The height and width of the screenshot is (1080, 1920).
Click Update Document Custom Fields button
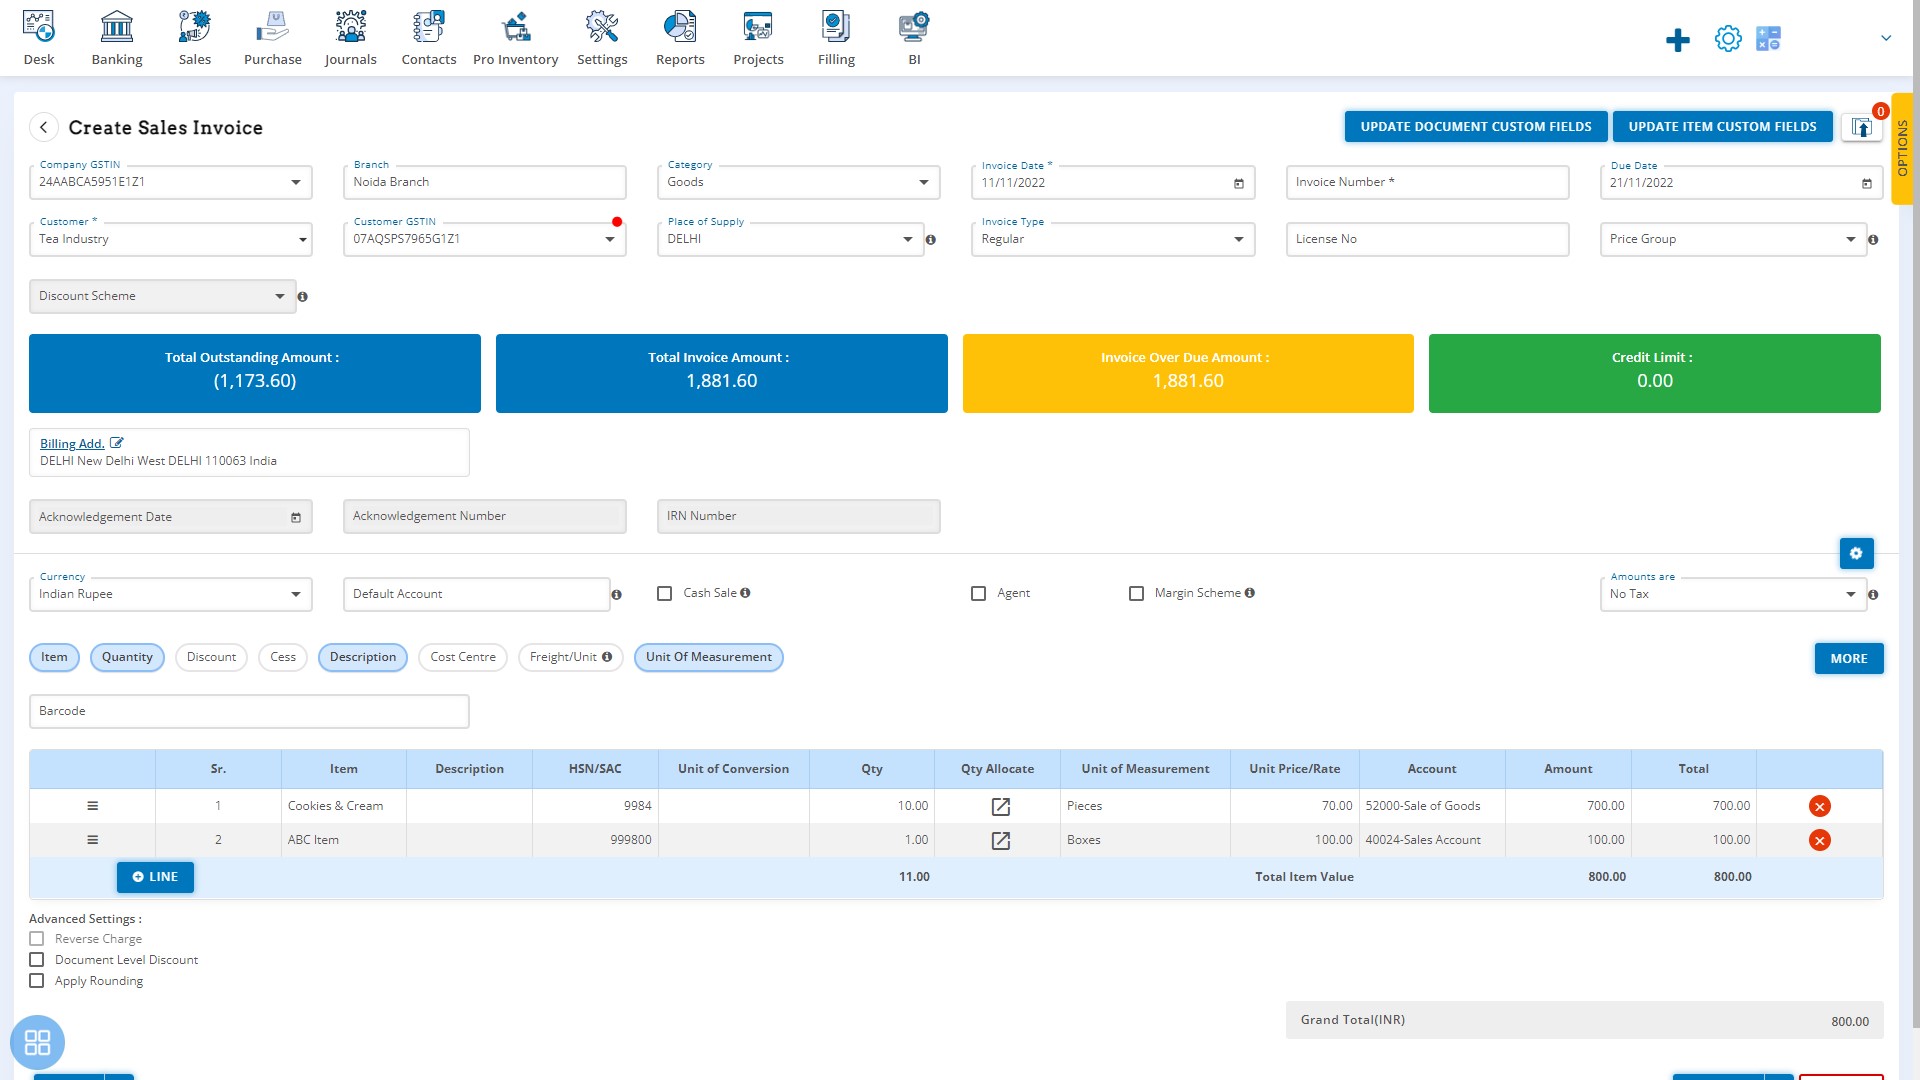(x=1476, y=127)
